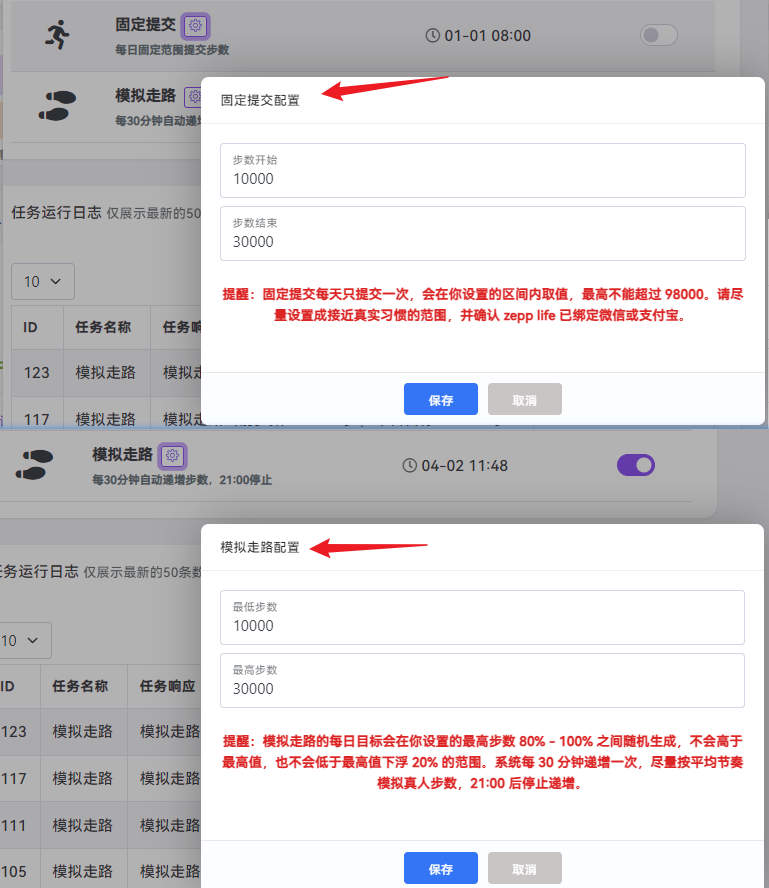The image size is (769, 888).
Task: Click the 固定提交 title text
Action: click(x=146, y=24)
